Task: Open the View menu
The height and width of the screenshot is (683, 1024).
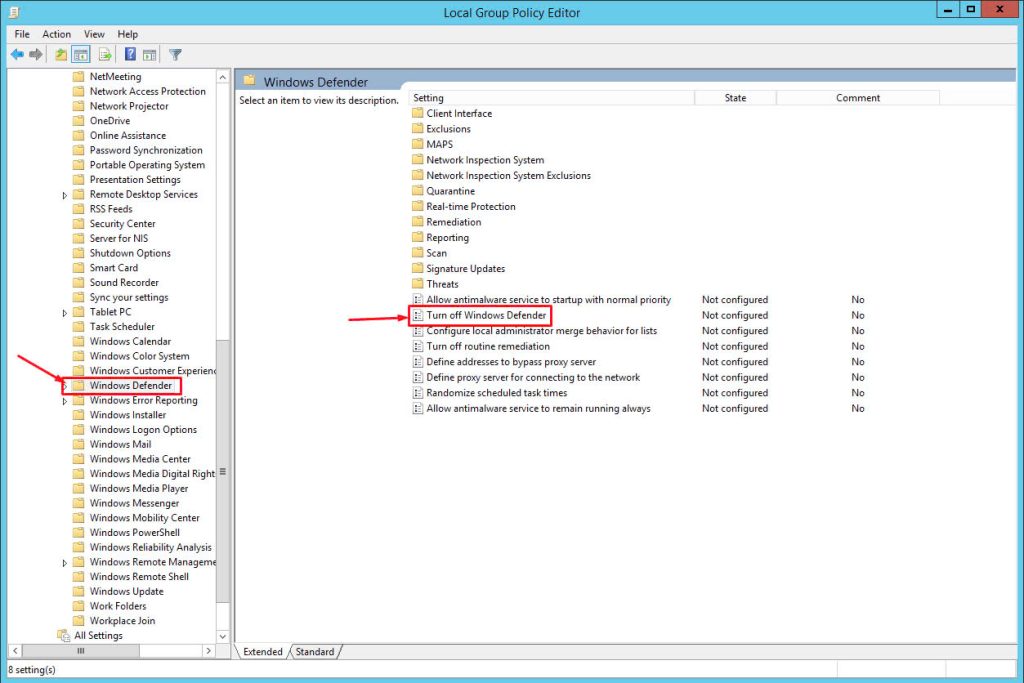Action: click(x=94, y=34)
